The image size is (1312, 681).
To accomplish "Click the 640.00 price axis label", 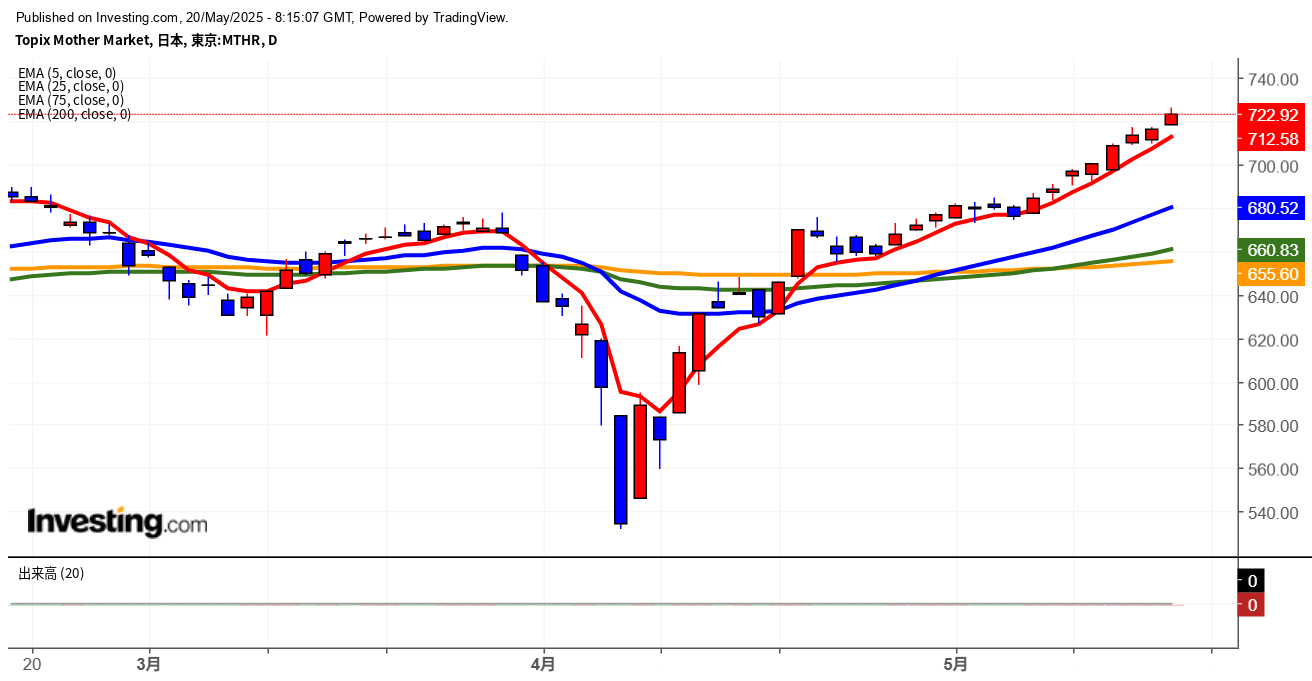I will 1273,297.
